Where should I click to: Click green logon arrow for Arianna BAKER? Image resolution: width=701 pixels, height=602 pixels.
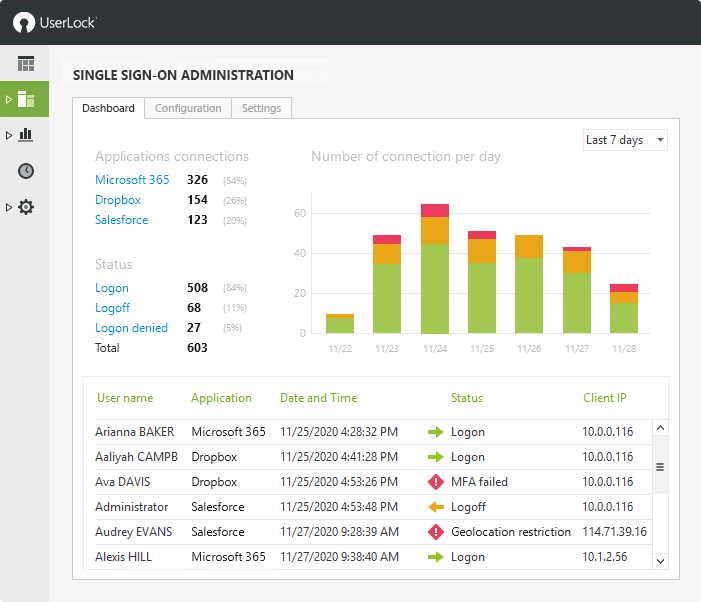pyautogui.click(x=435, y=432)
